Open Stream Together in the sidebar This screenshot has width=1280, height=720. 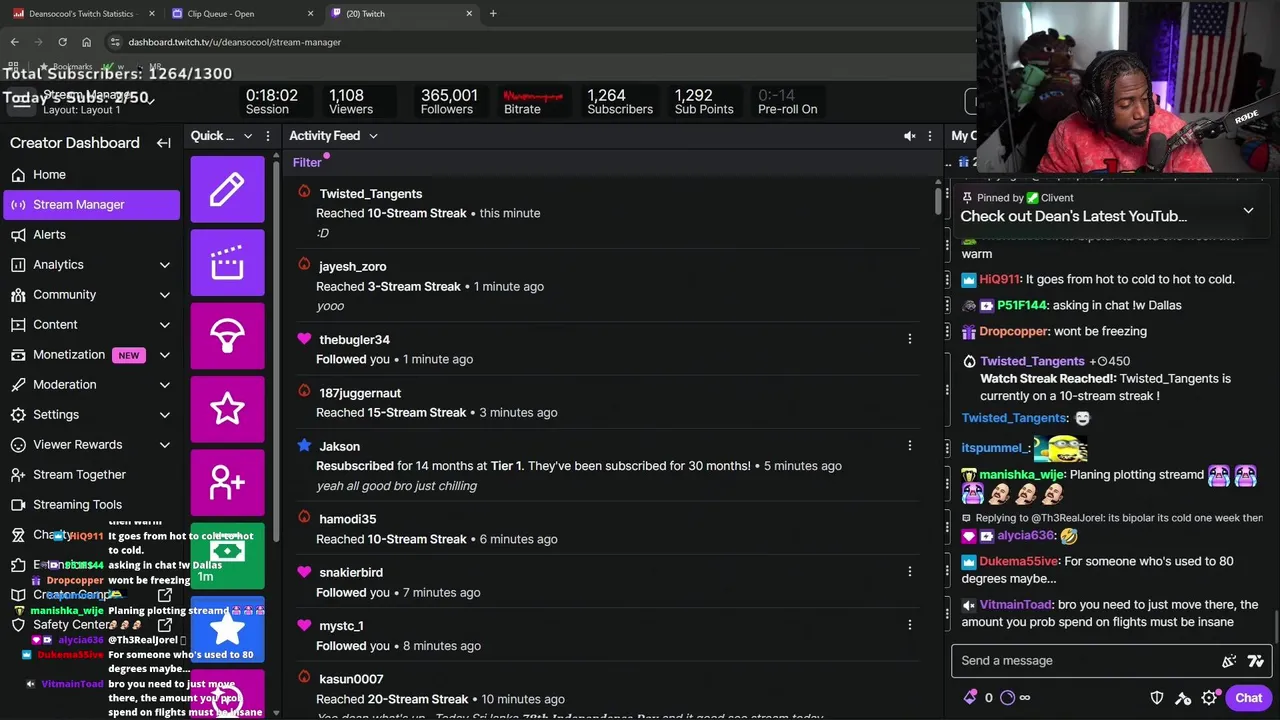coord(91,475)
